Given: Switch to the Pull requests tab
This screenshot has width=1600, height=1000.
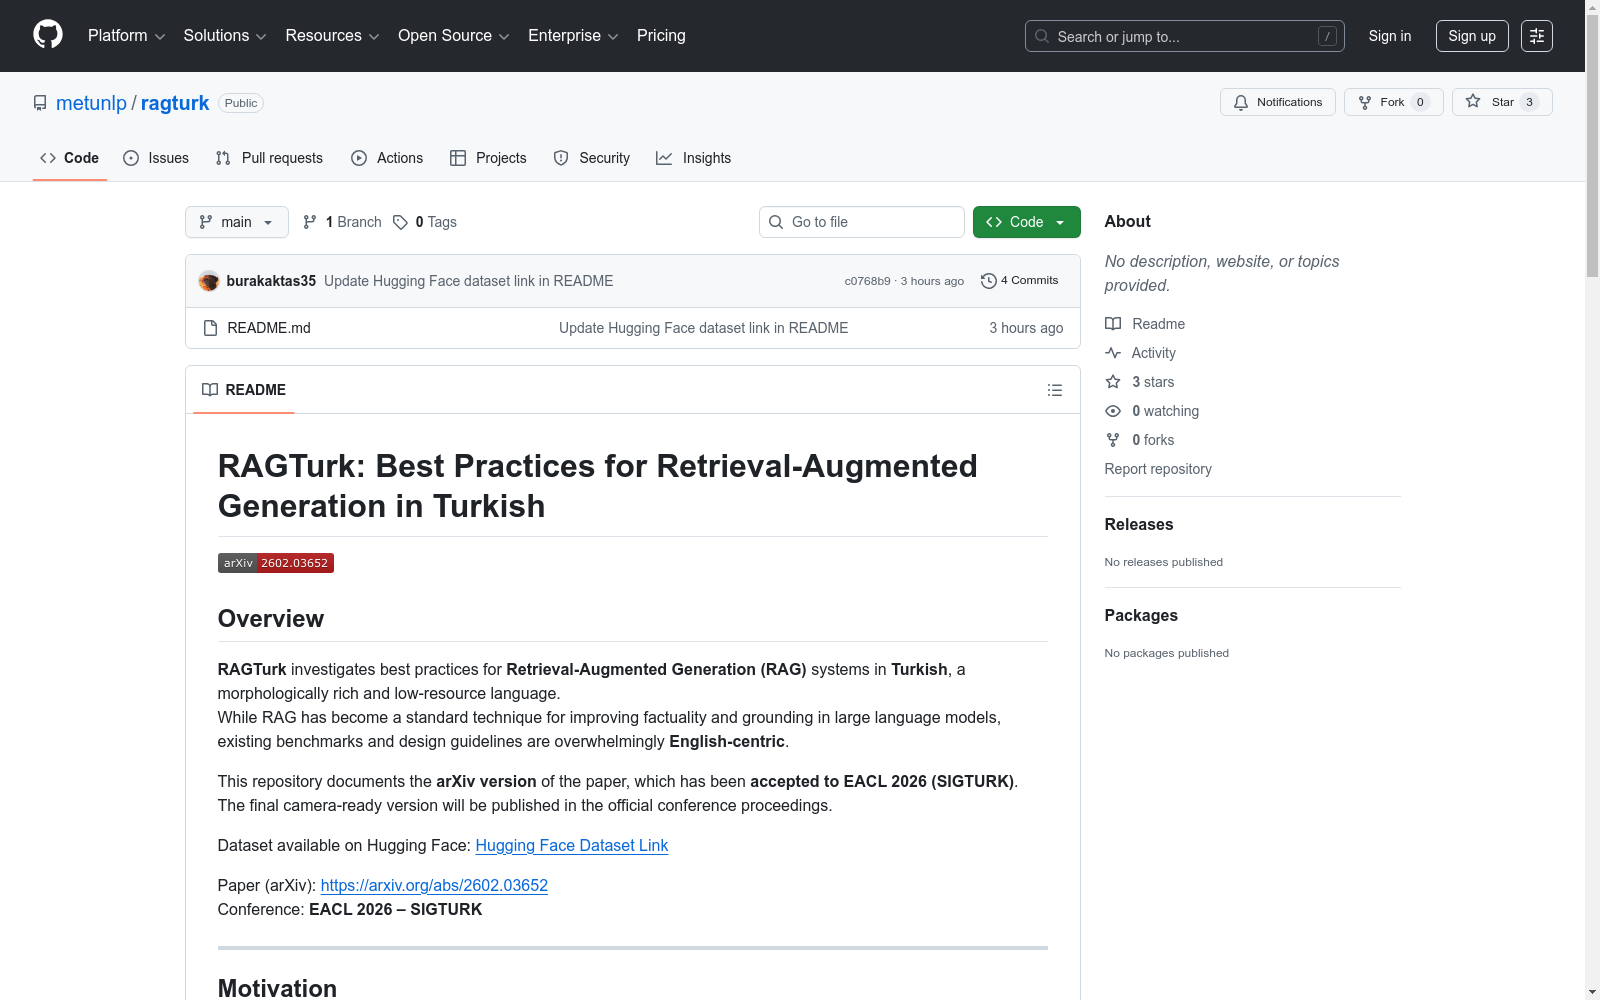Looking at the screenshot, I should coord(269,158).
